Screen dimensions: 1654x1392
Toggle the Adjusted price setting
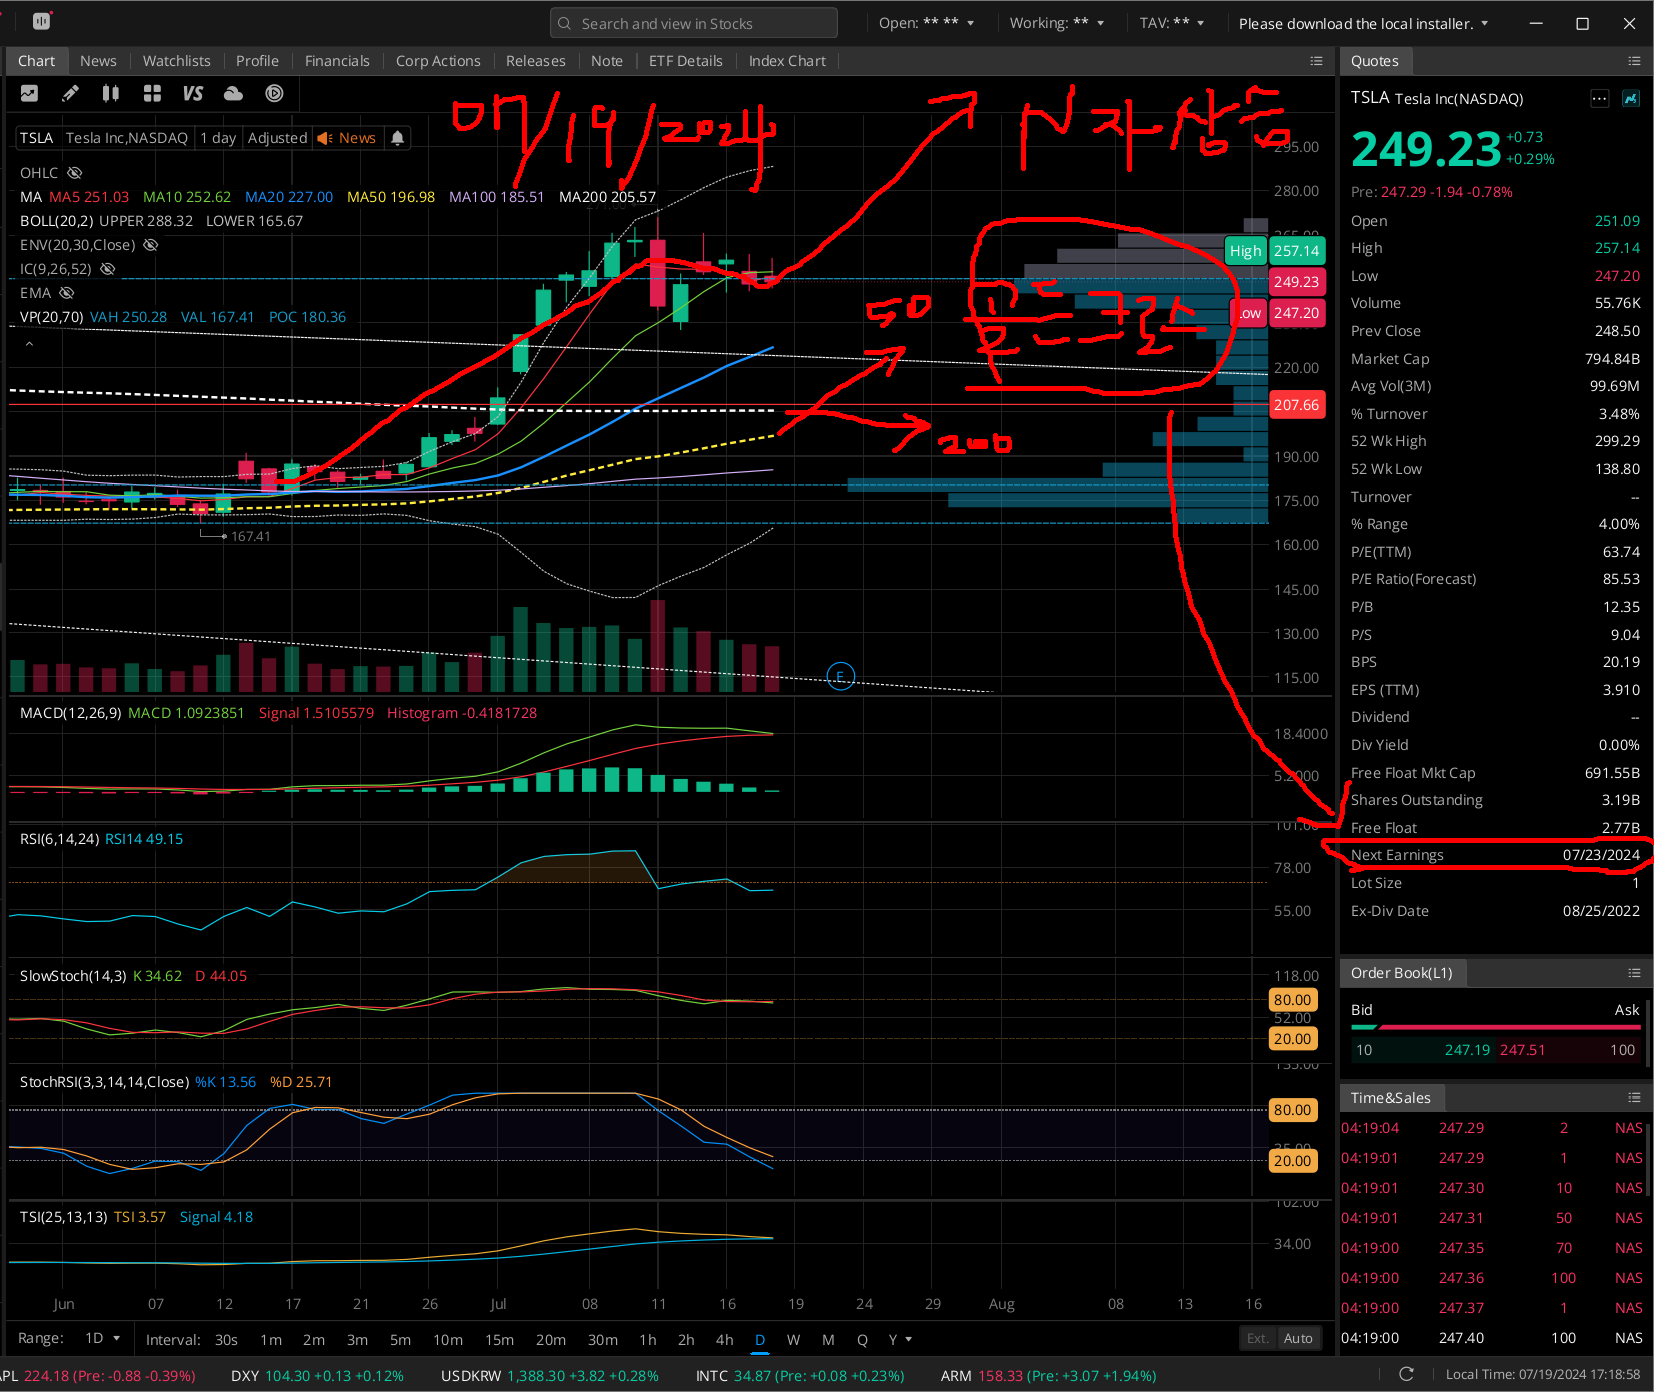[277, 138]
